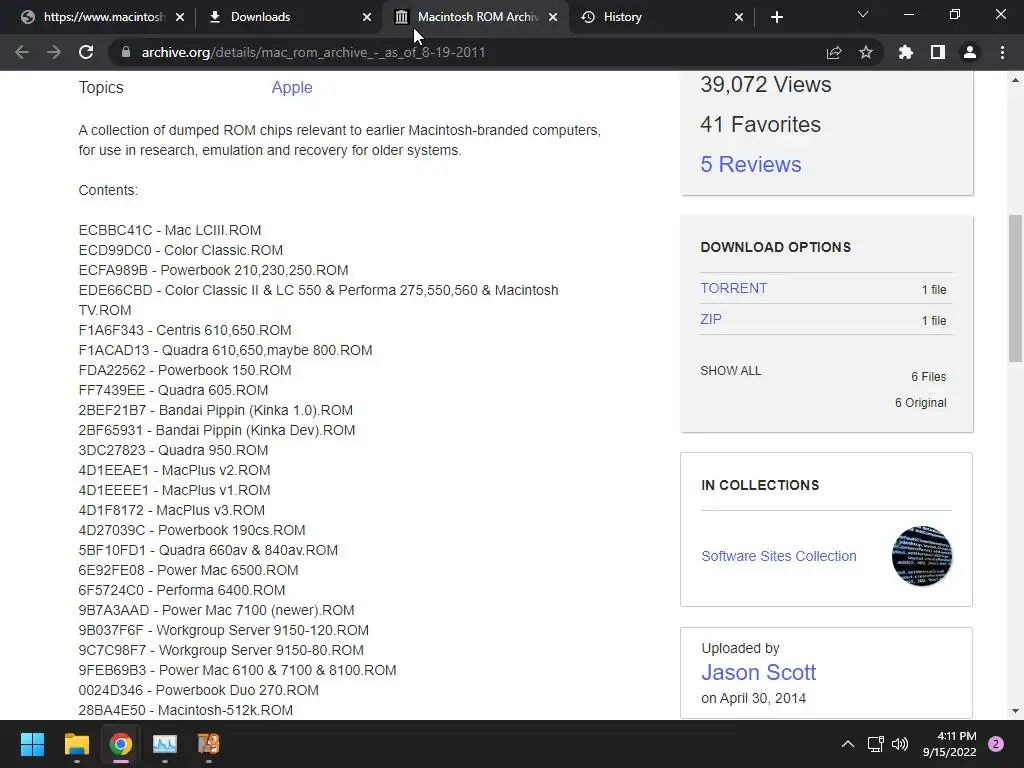Download the ZIP file
The height and width of the screenshot is (768, 1024).
[711, 319]
